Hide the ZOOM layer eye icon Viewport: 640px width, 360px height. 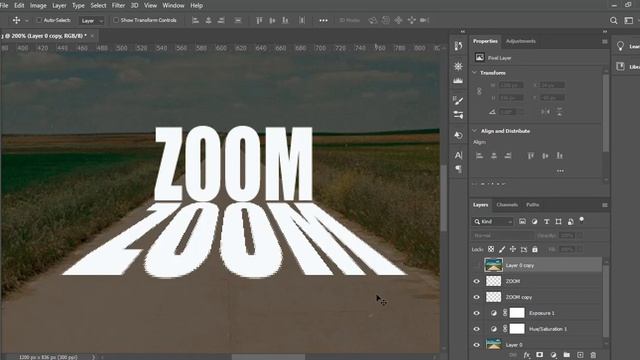point(476,281)
